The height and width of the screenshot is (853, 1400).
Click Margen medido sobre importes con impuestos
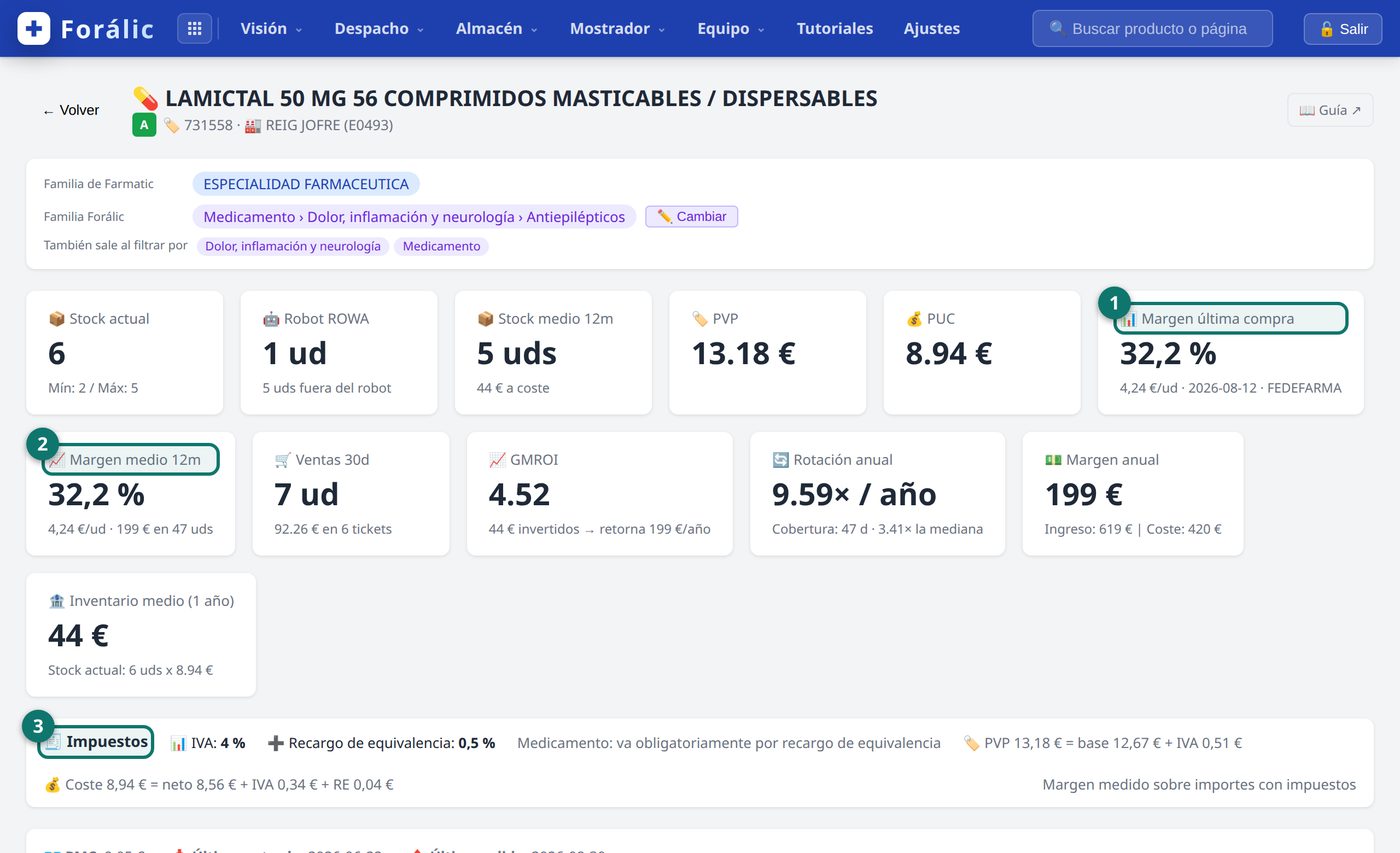[1199, 785]
